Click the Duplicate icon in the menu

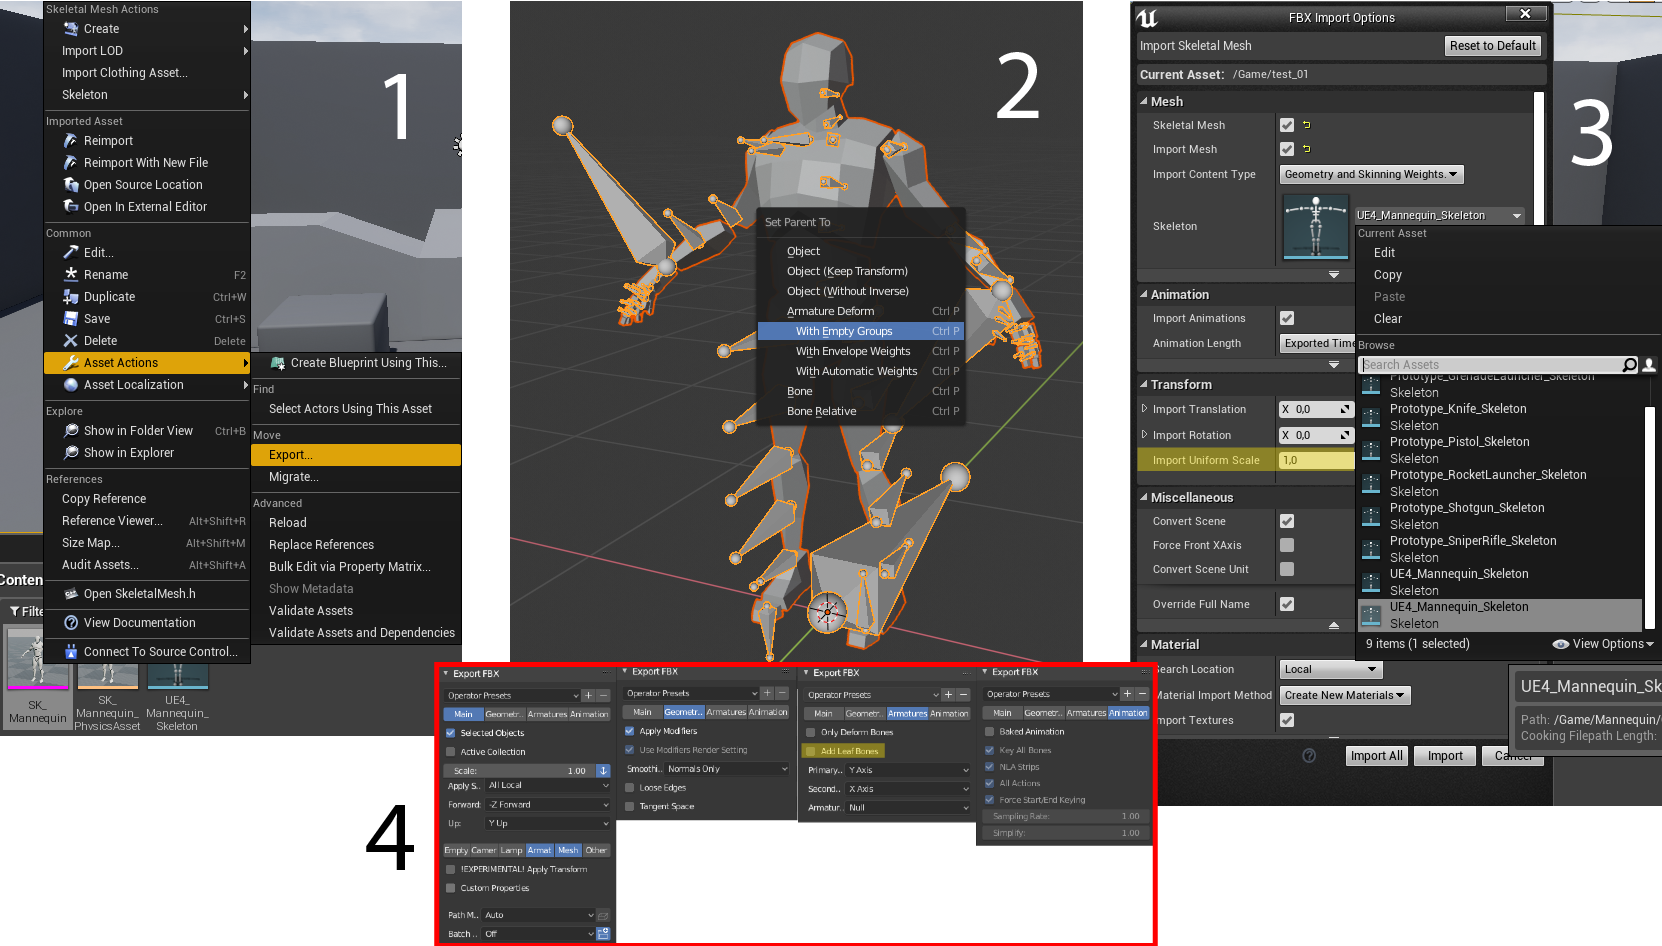click(71, 297)
